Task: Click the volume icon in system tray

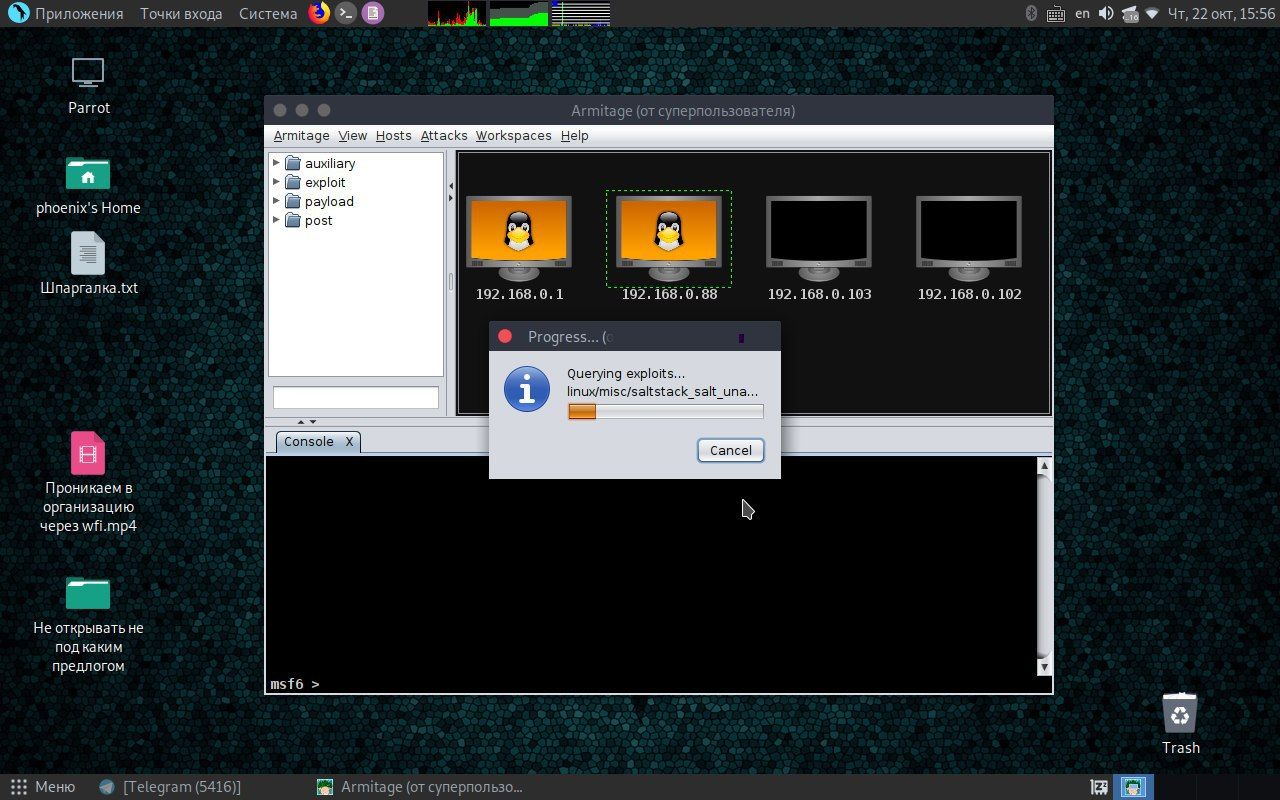Action: click(x=1106, y=13)
